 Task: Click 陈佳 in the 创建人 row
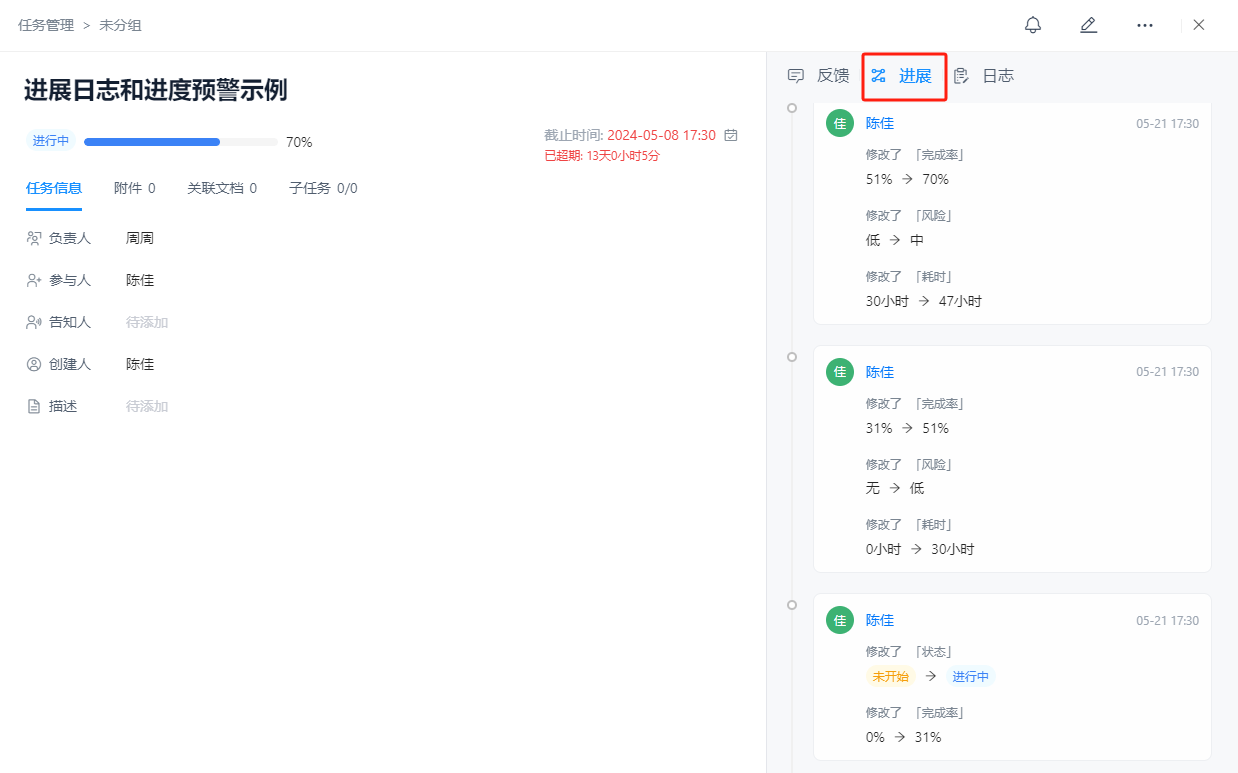pos(140,364)
